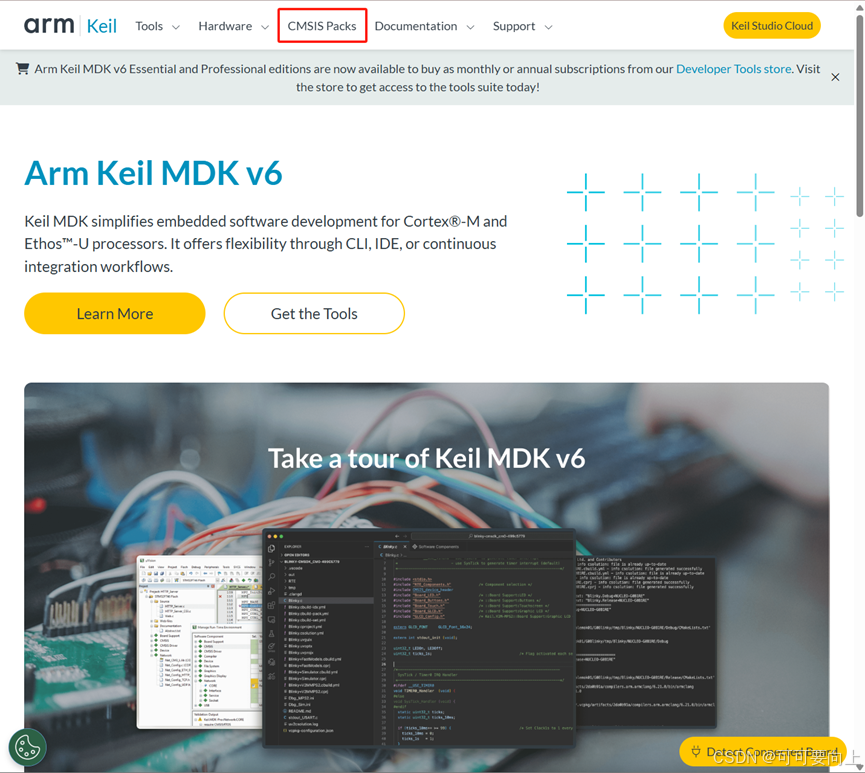Click the plug icon on Detect Board button
This screenshot has height=773, width=865.
[x=696, y=751]
